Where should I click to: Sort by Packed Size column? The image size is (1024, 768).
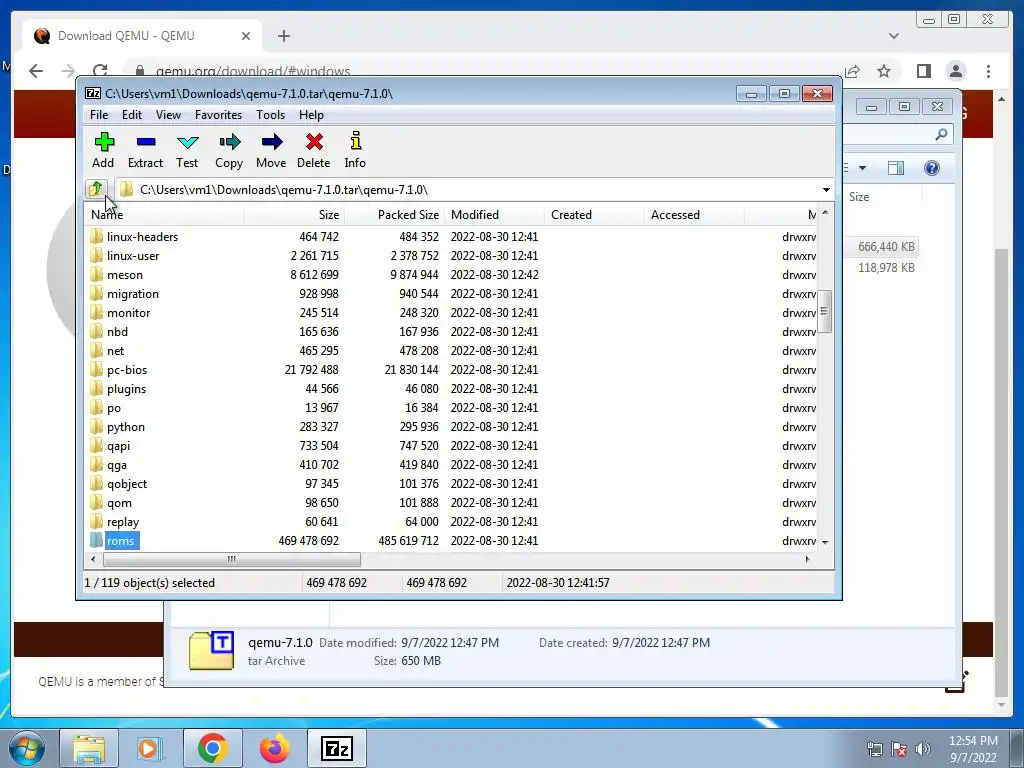(x=394, y=215)
